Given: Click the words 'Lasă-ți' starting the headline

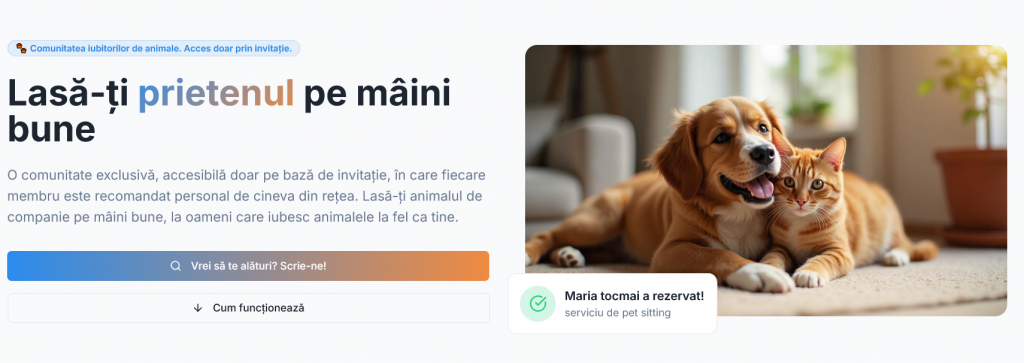Looking at the screenshot, I should 67,94.
